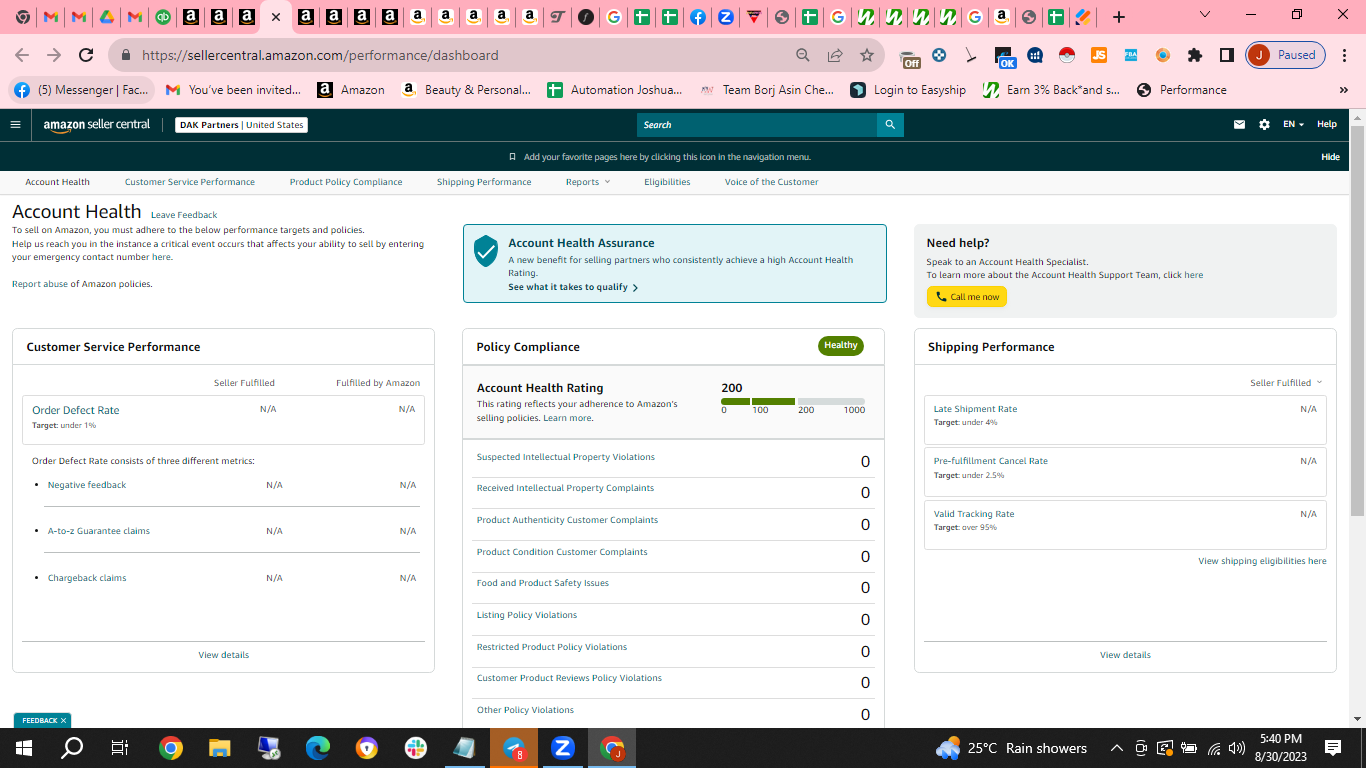Click the amazon seller central logo
Viewport: 1366px width, 768px height.
(97, 125)
